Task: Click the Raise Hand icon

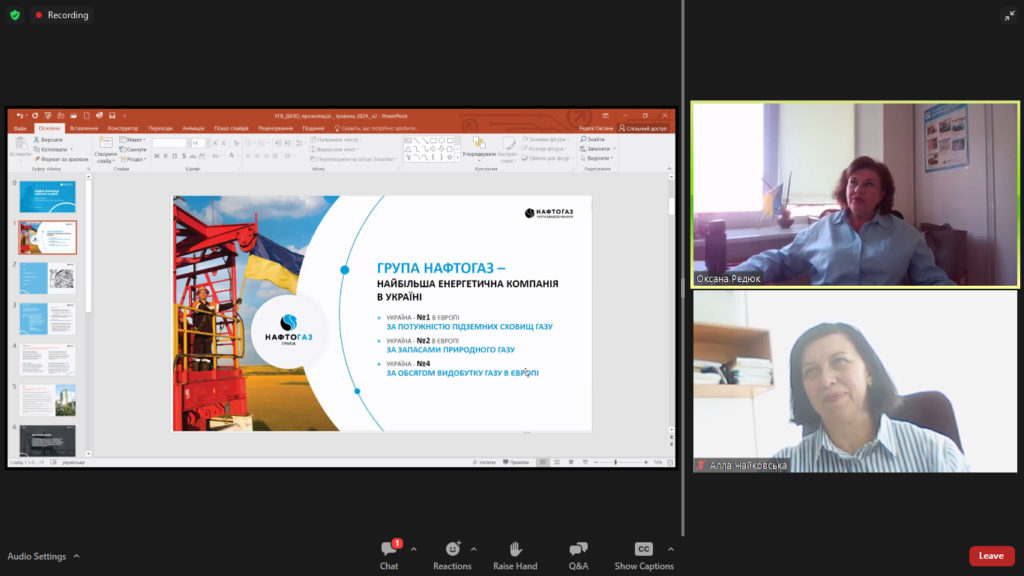Action: tap(515, 553)
